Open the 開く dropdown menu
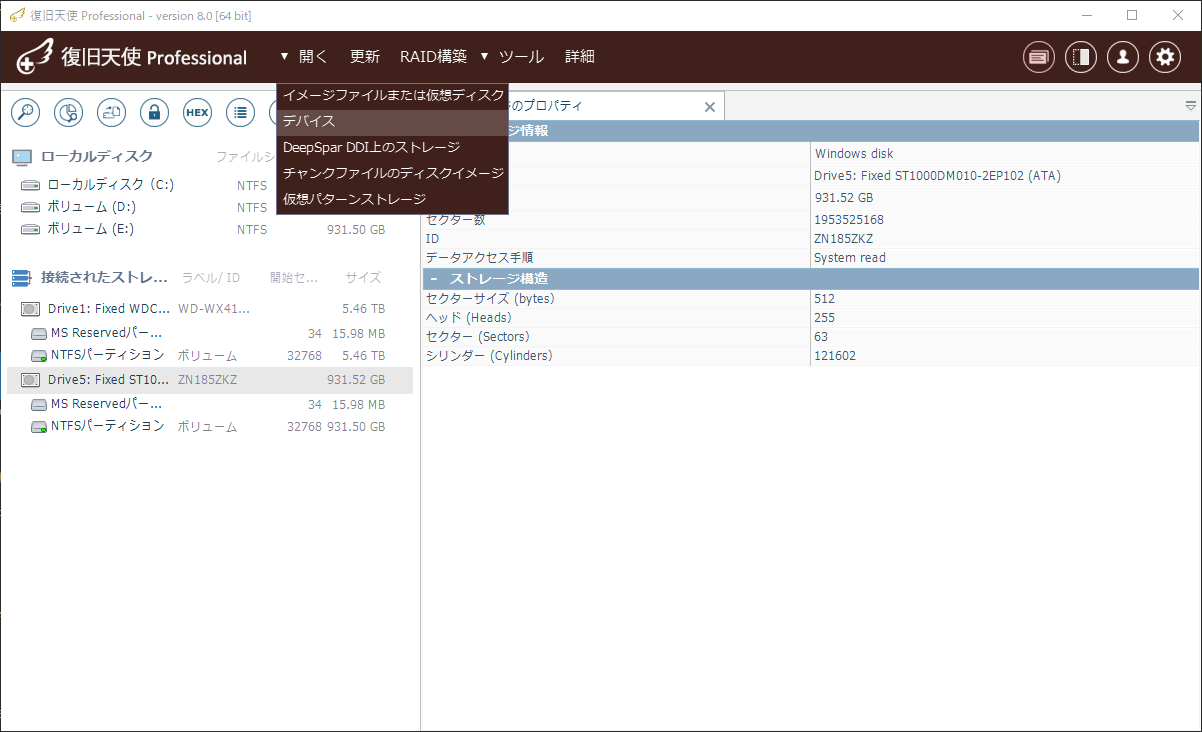Image resolution: width=1202 pixels, height=732 pixels. pyautogui.click(x=305, y=57)
